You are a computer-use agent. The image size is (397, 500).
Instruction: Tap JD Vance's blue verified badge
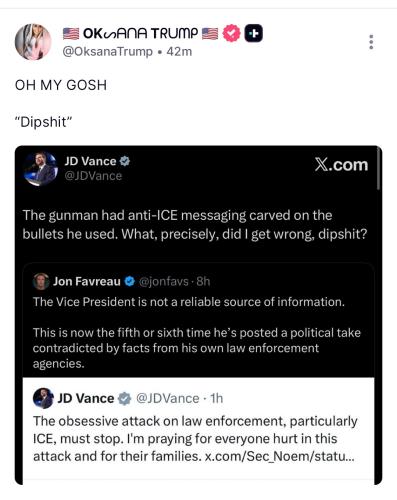point(125,161)
